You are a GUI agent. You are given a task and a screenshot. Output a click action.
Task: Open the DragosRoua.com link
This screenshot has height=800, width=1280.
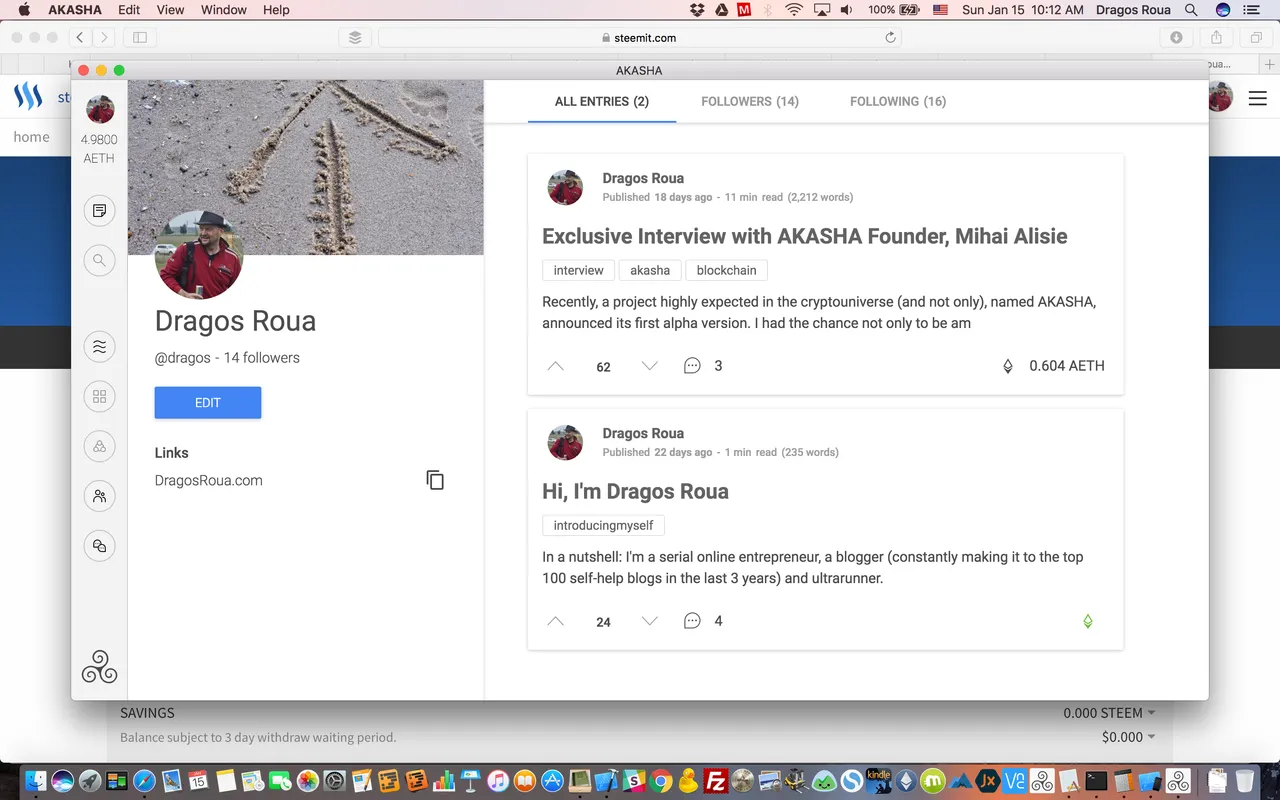click(x=209, y=480)
